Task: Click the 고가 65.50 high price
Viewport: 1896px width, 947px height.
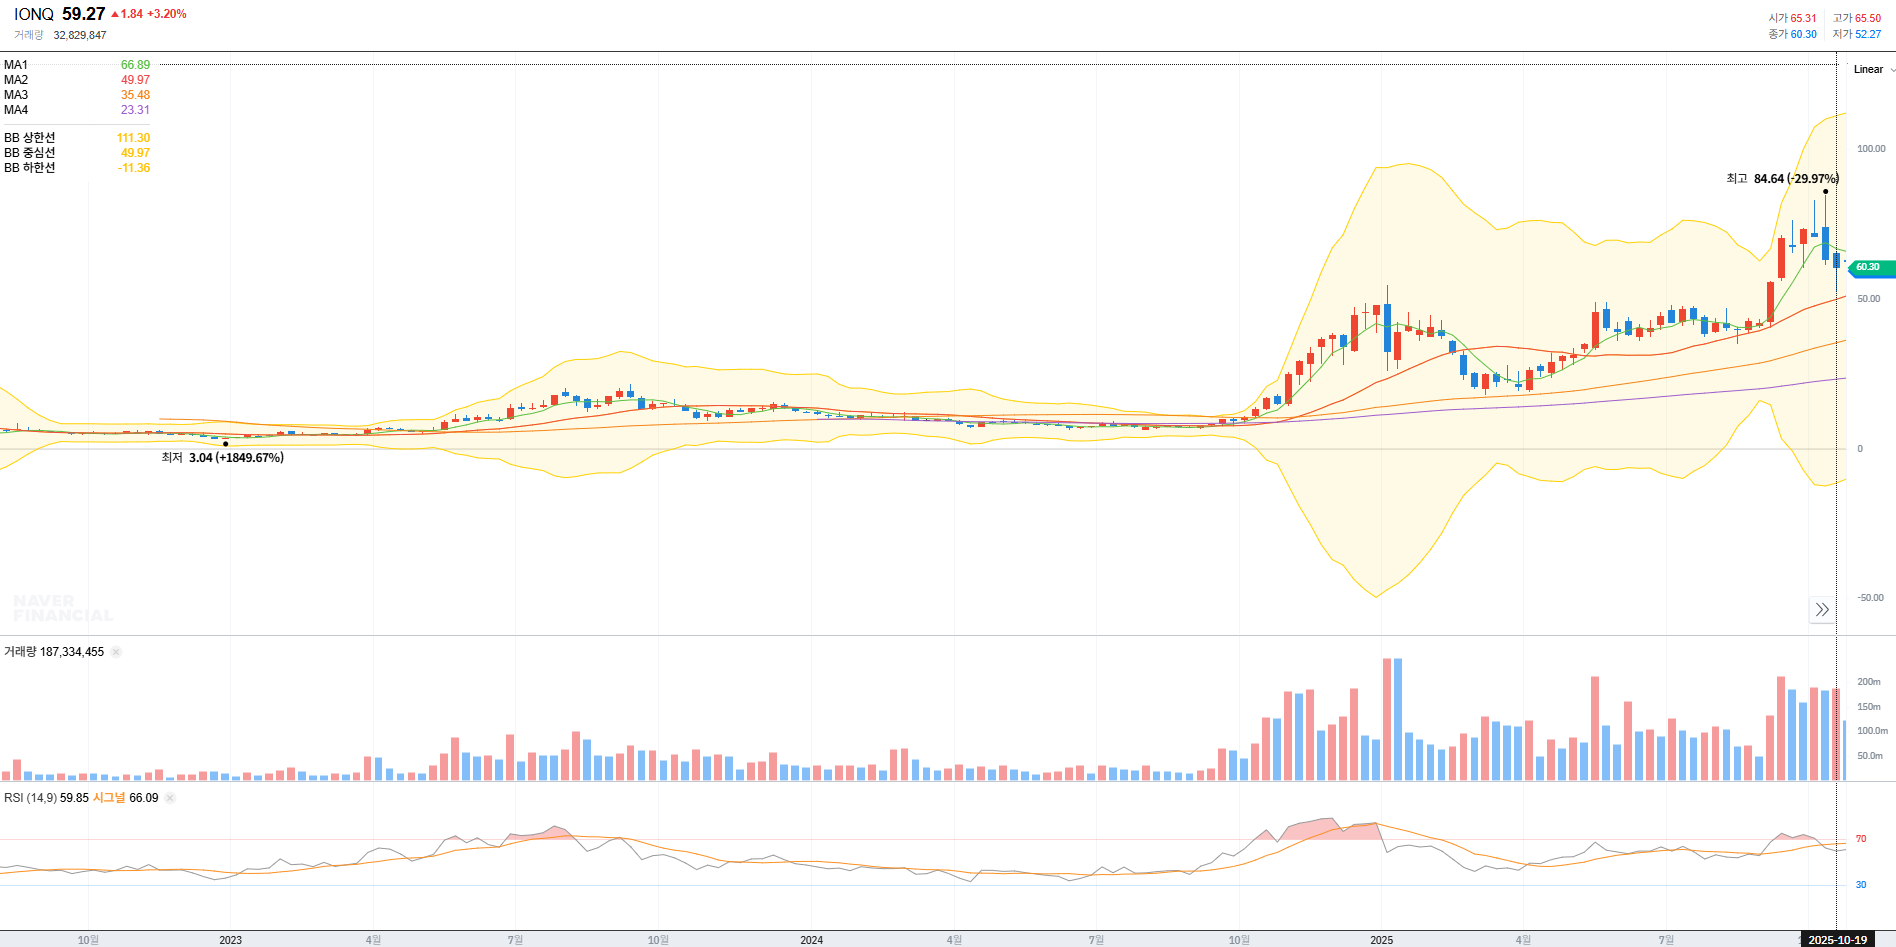Action: [1857, 18]
